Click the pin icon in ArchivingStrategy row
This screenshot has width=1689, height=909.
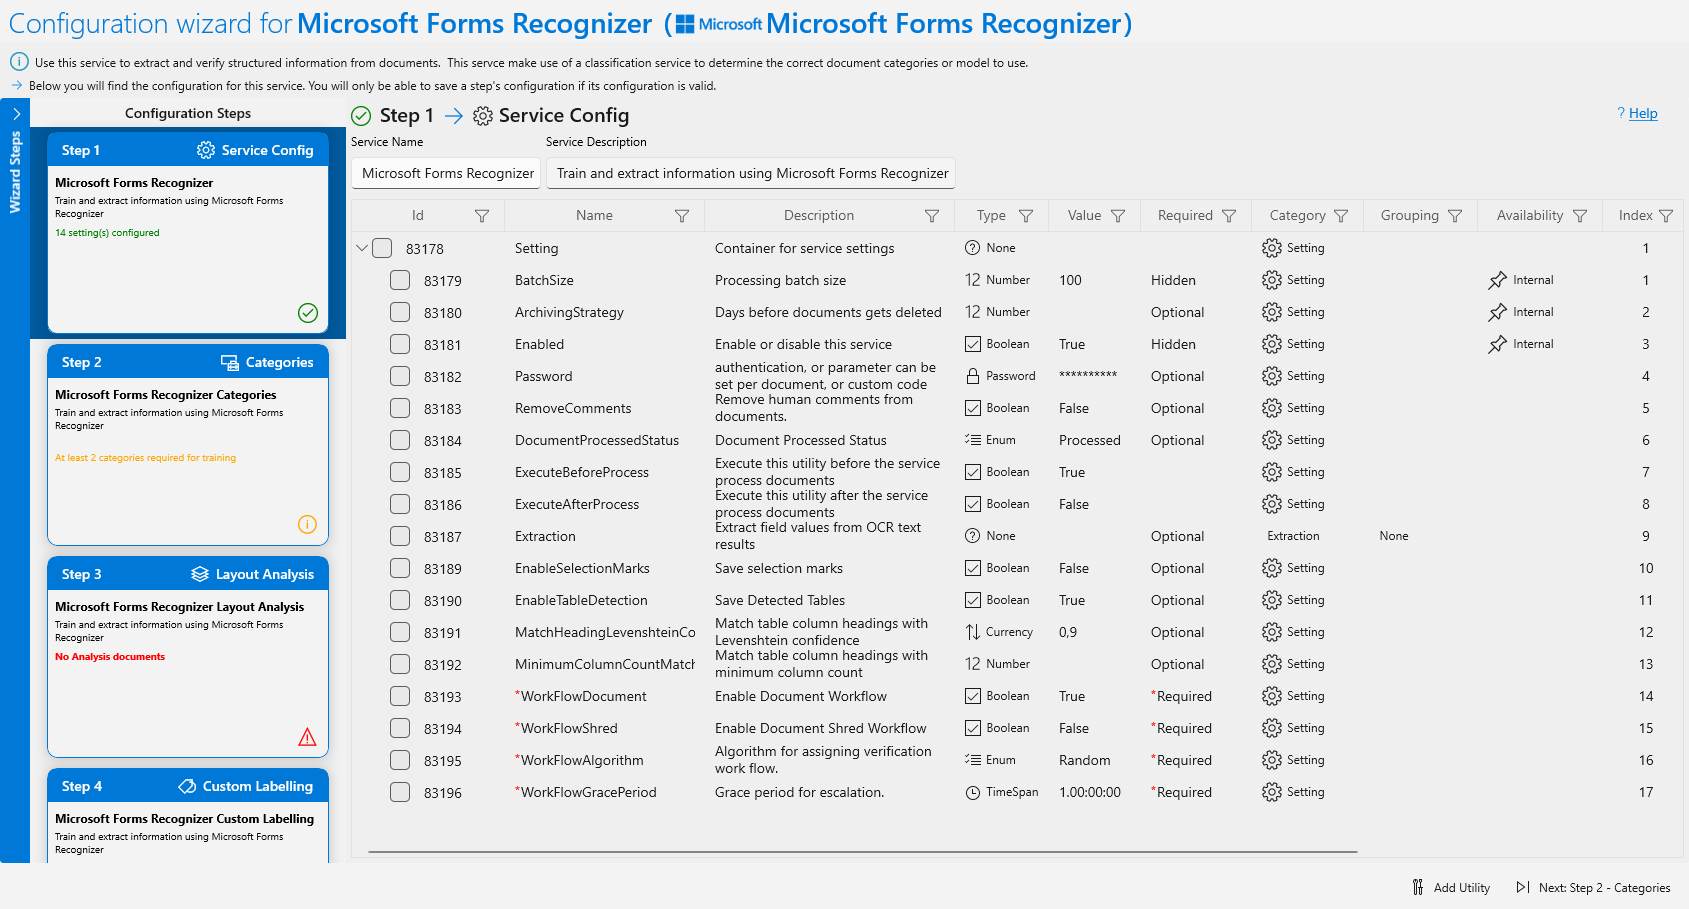(x=1497, y=313)
